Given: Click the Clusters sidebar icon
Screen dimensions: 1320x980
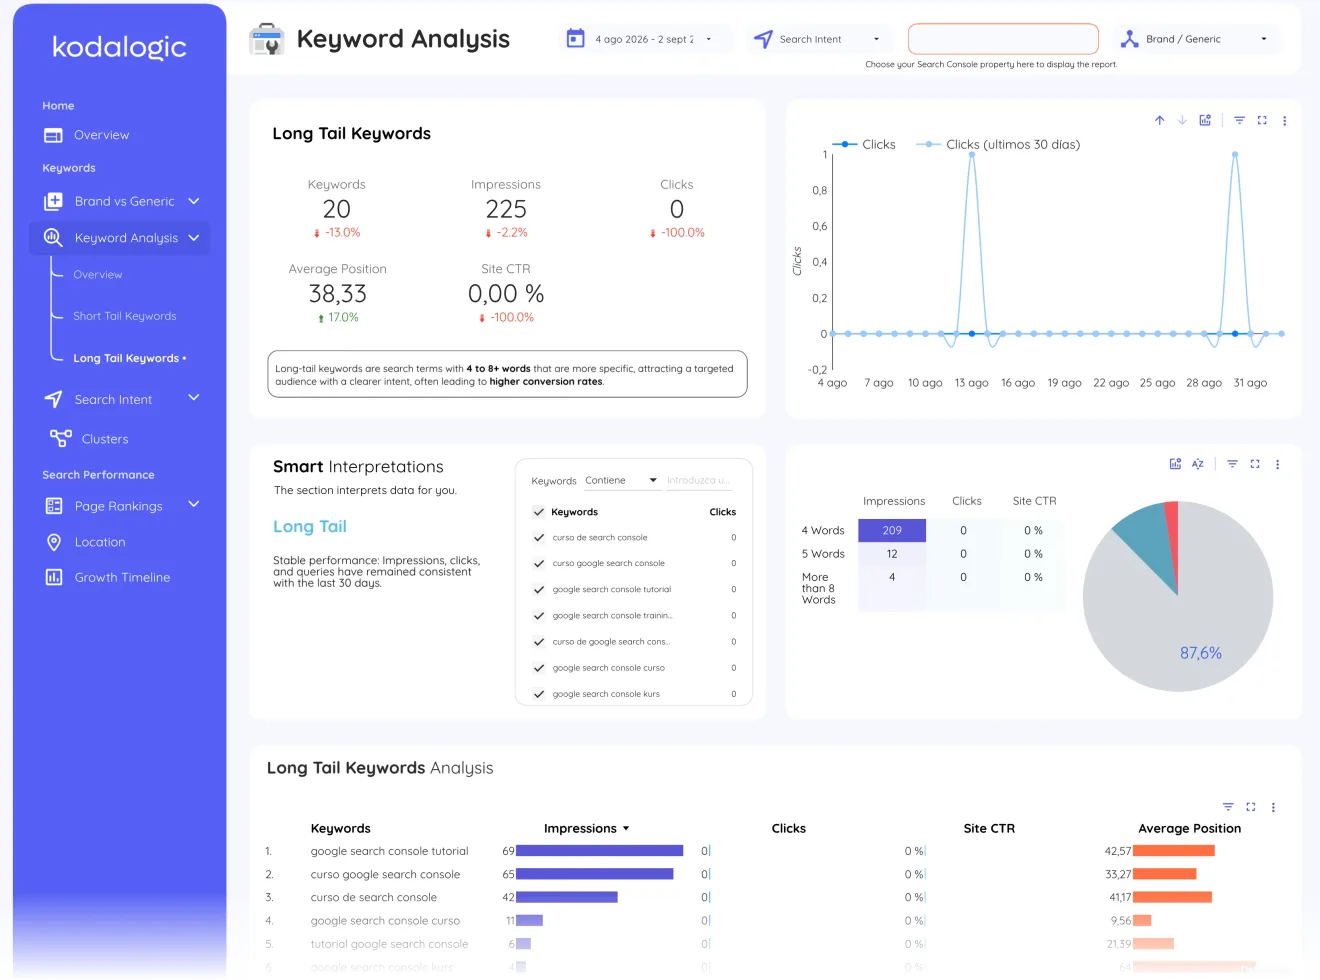Looking at the screenshot, I should coord(61,438).
